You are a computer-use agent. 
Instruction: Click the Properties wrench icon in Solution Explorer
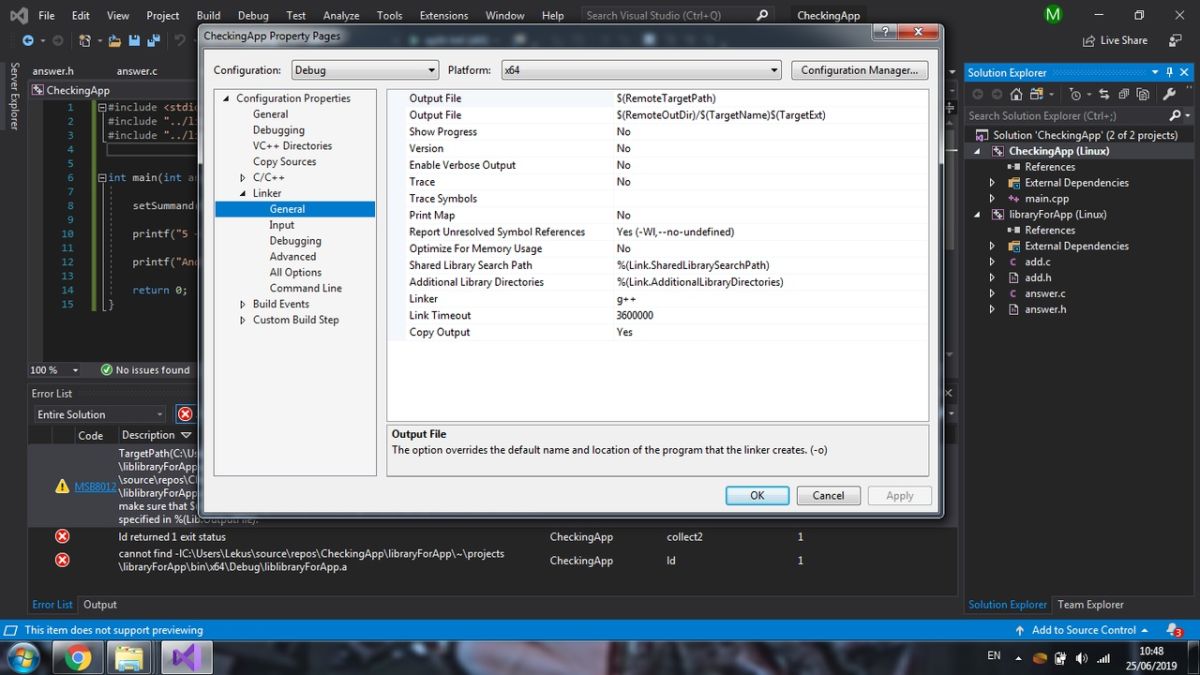coord(1169,94)
